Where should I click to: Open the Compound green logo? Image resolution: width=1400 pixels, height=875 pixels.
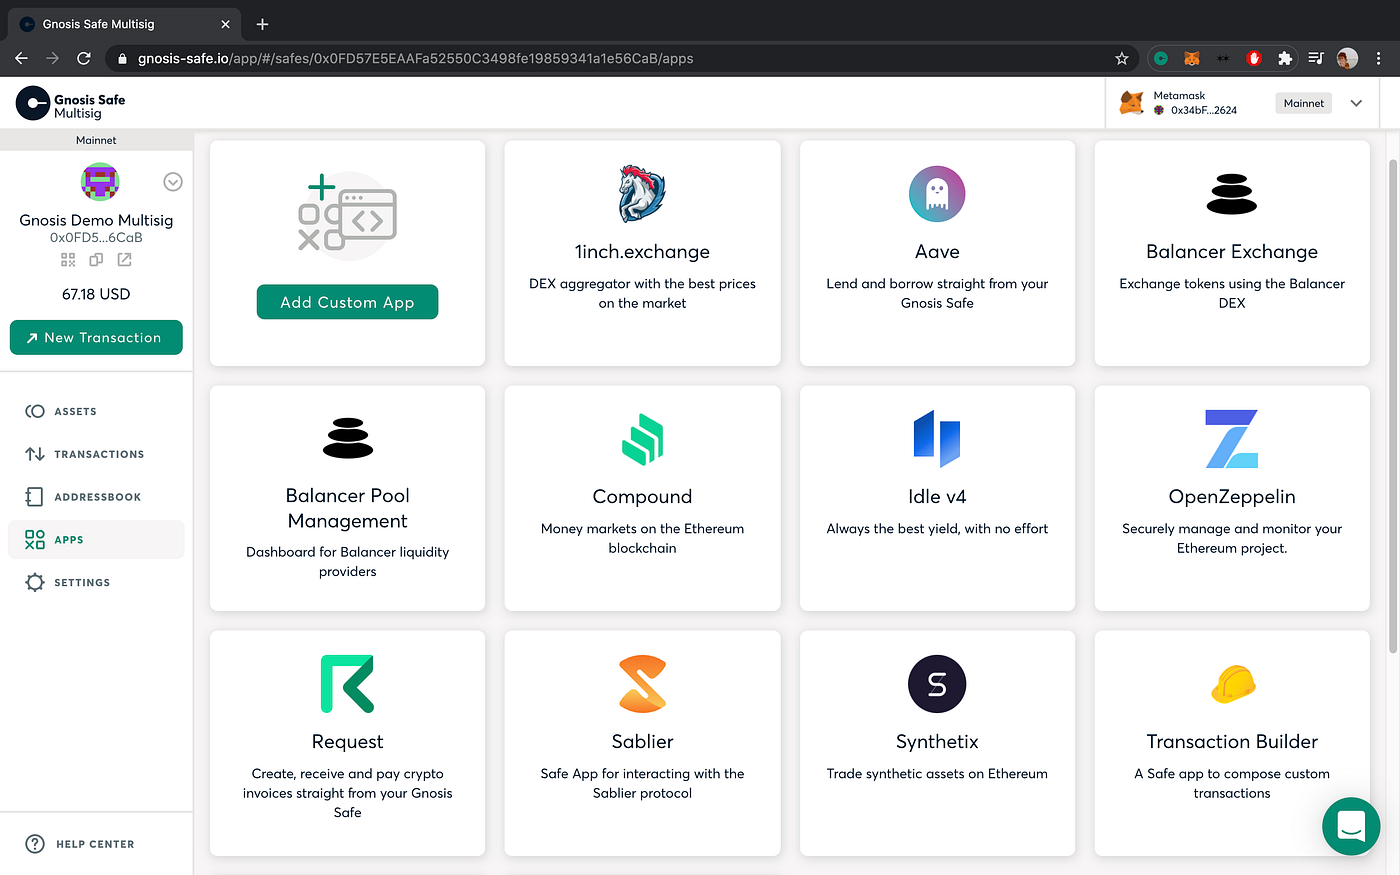(x=642, y=439)
